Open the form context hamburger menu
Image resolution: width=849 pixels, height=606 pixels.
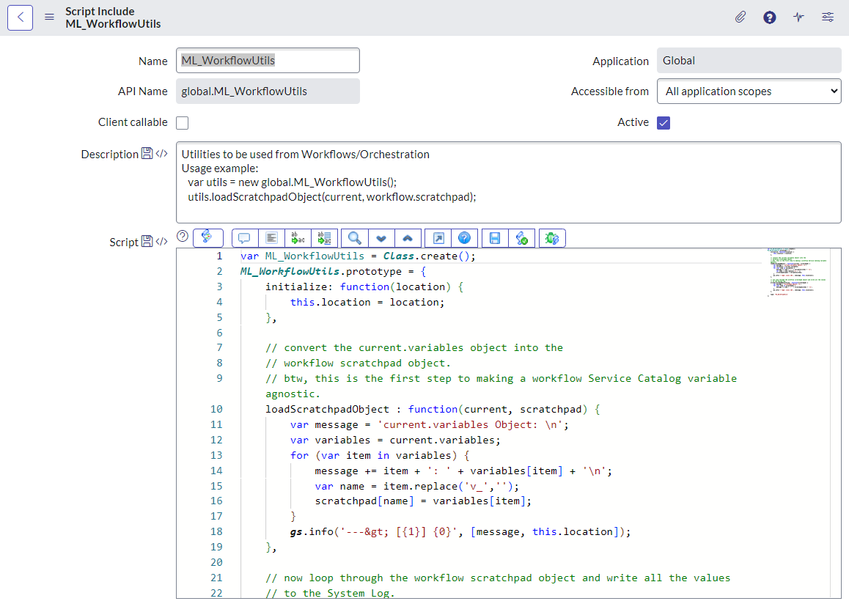pos(49,17)
